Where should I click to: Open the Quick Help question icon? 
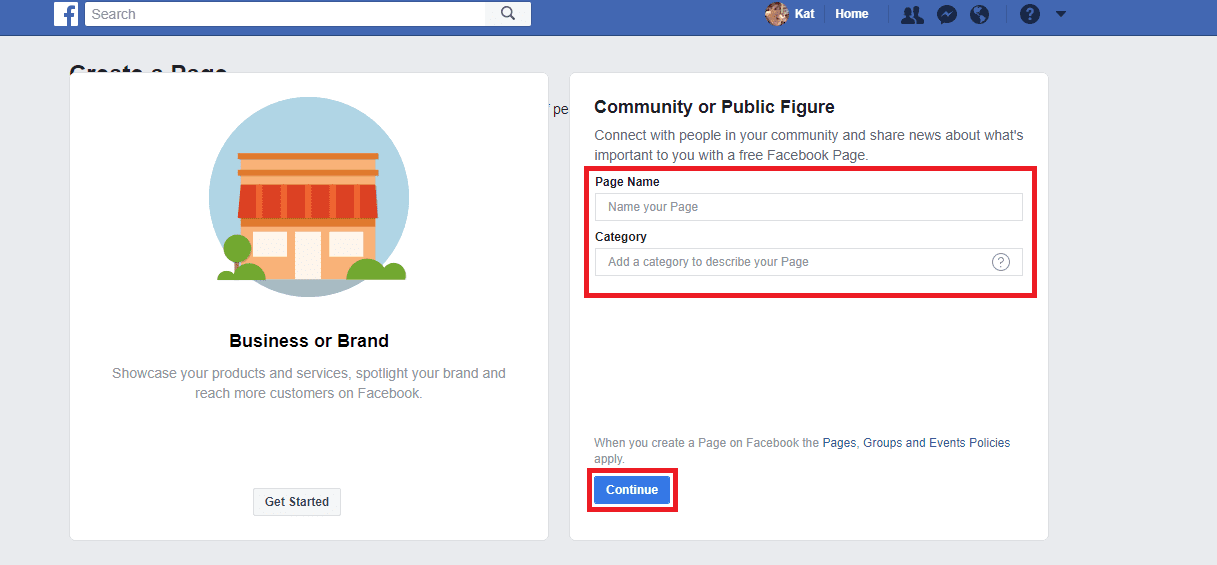click(x=1030, y=14)
